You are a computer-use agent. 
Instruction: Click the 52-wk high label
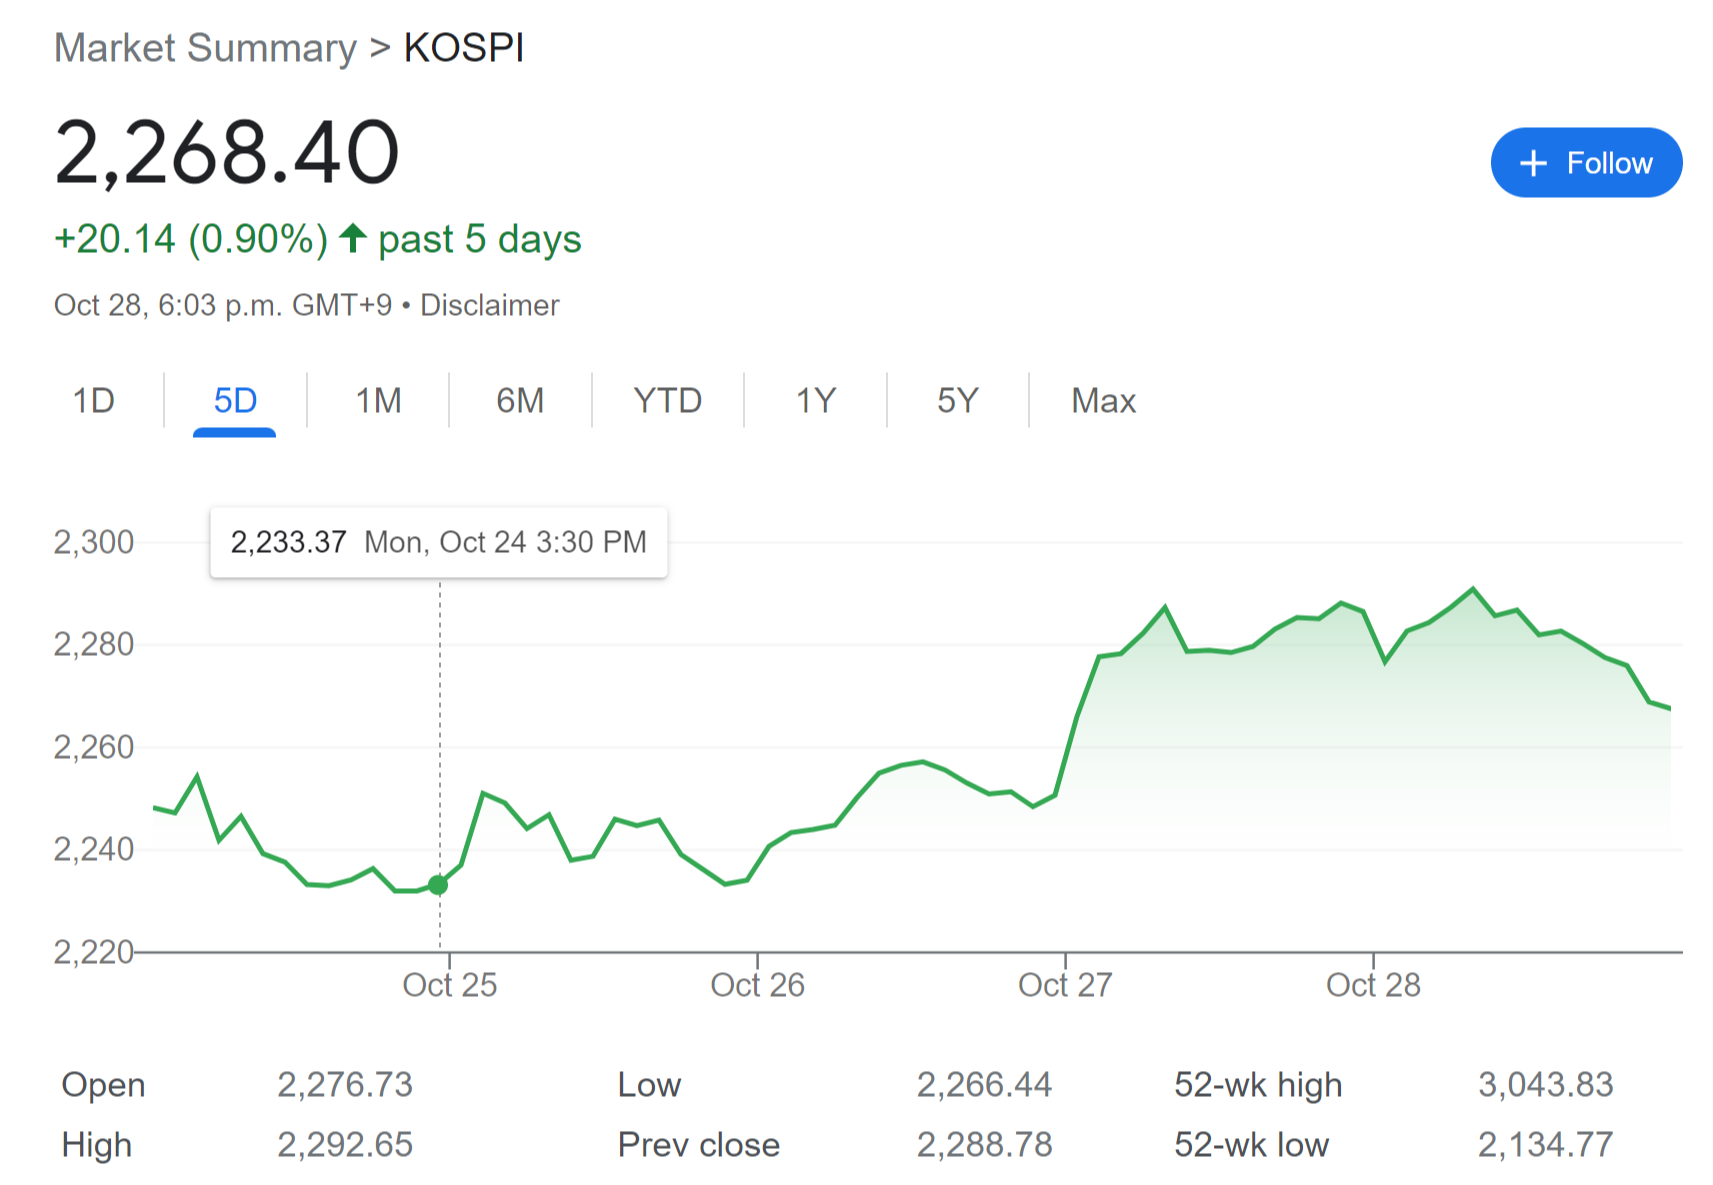click(1258, 1085)
